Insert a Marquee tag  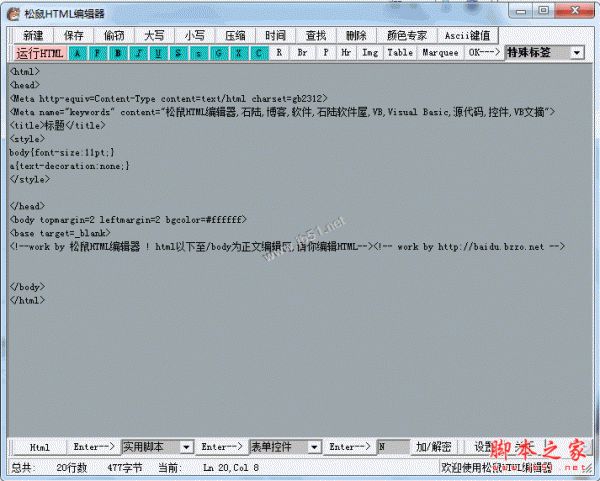pyautogui.click(x=440, y=52)
